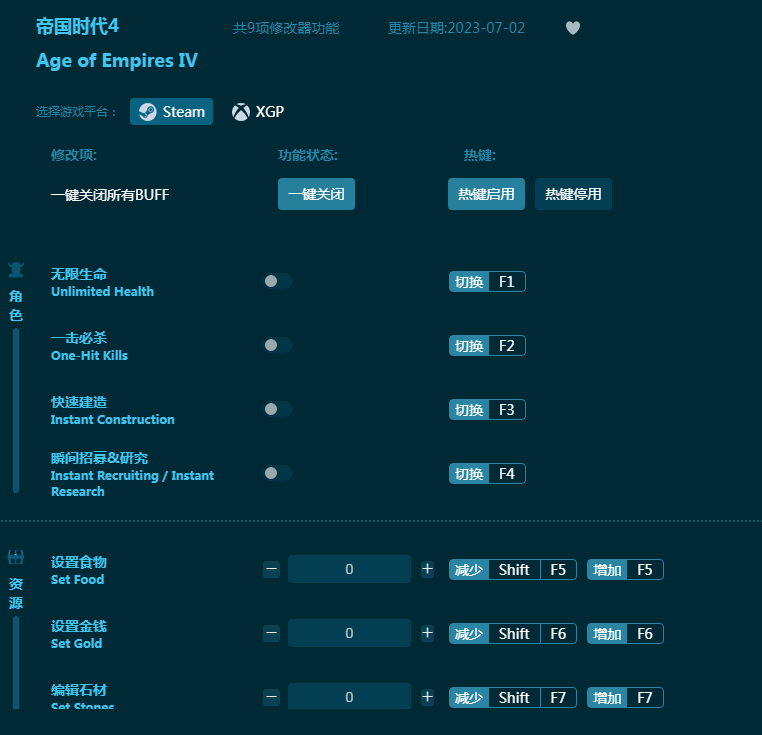Click 减少 Shift F7 hotkey for stones
This screenshot has width=762, height=735.
(513, 698)
